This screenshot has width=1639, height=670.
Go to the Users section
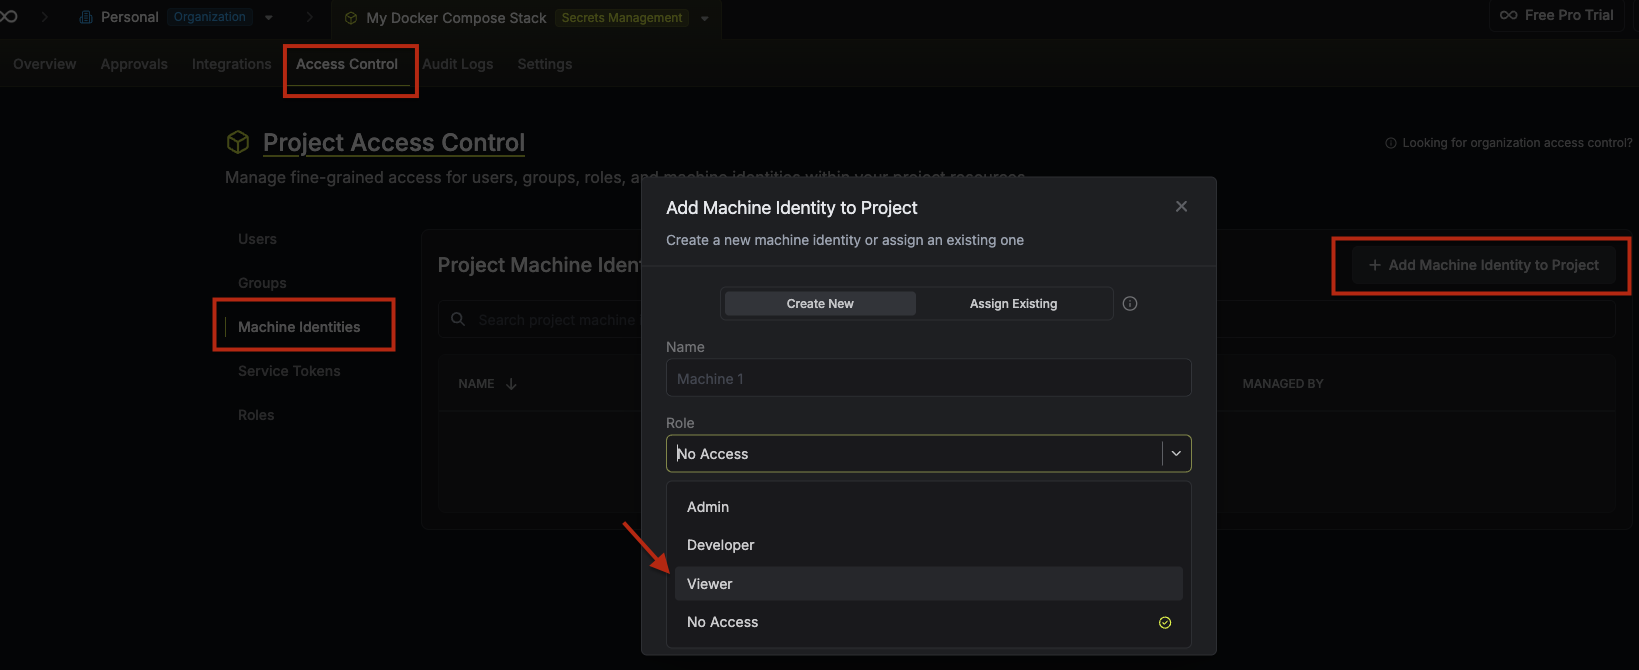tap(257, 239)
